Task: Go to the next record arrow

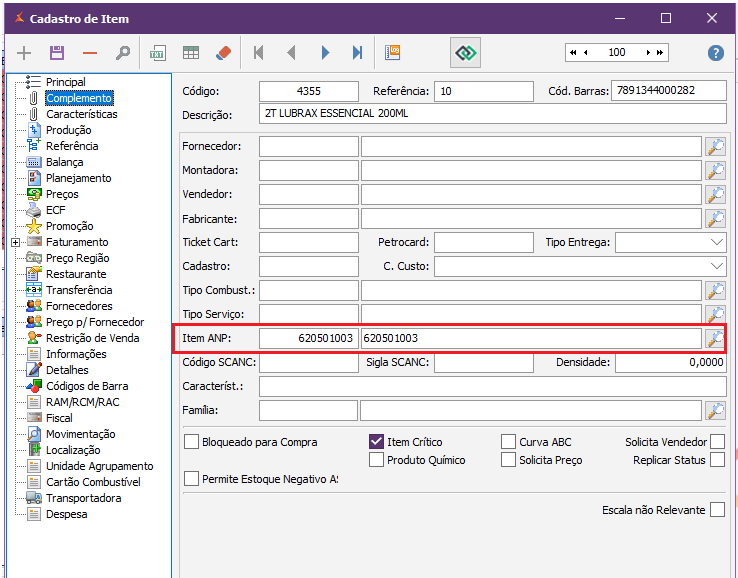Action: pyautogui.click(x=325, y=53)
